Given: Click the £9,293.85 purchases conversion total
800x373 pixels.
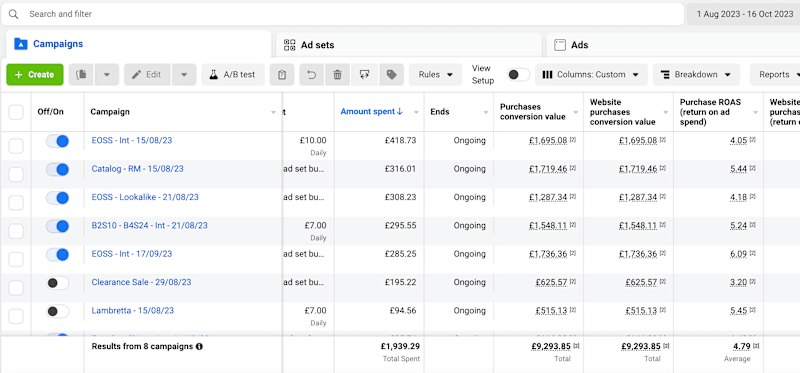Looking at the screenshot, I should point(551,346).
